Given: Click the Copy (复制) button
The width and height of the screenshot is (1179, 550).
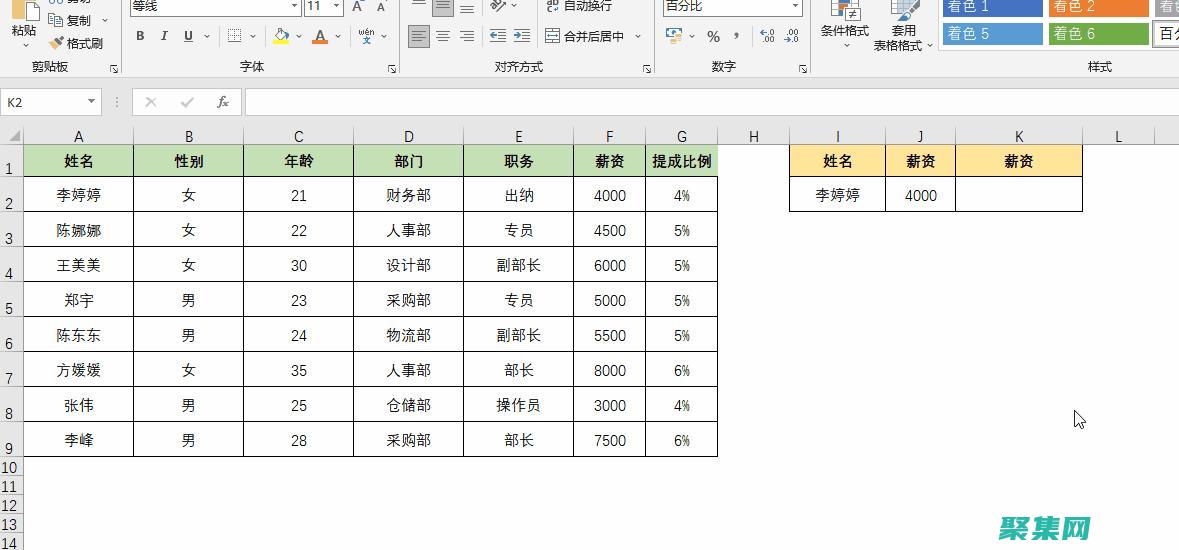Looking at the screenshot, I should point(70,20).
